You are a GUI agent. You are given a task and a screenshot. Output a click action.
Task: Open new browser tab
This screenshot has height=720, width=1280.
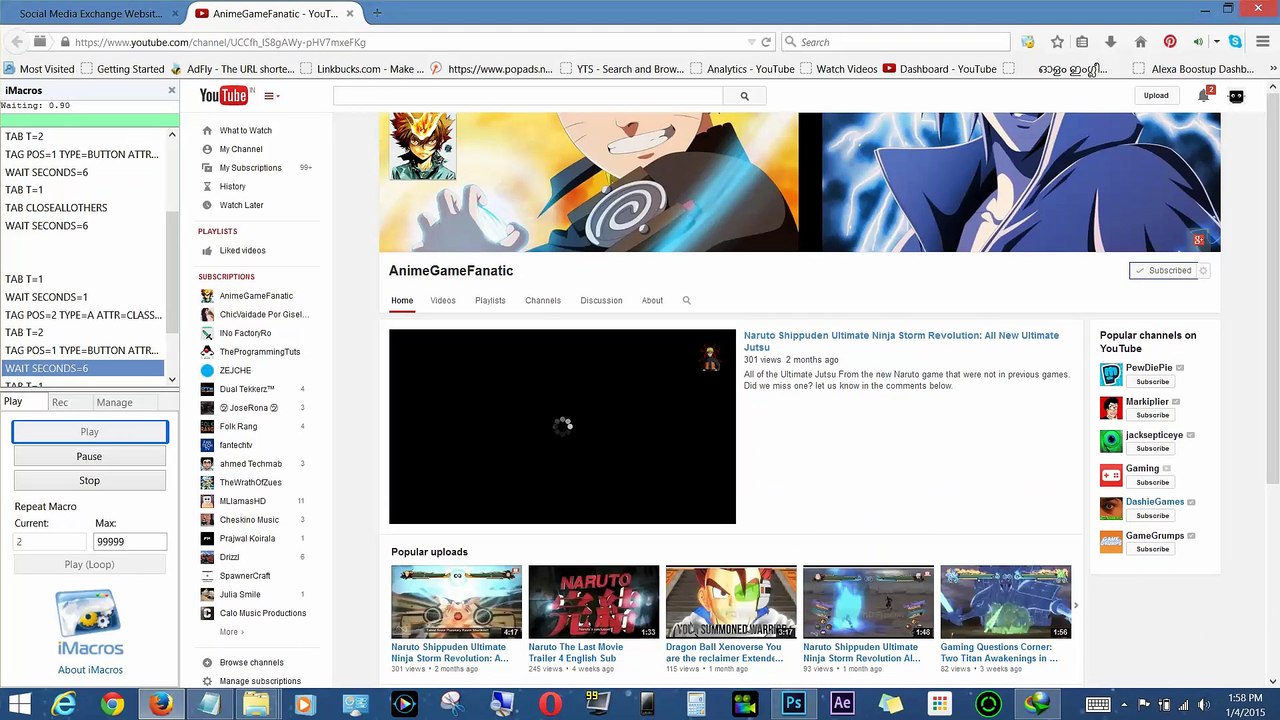377,13
